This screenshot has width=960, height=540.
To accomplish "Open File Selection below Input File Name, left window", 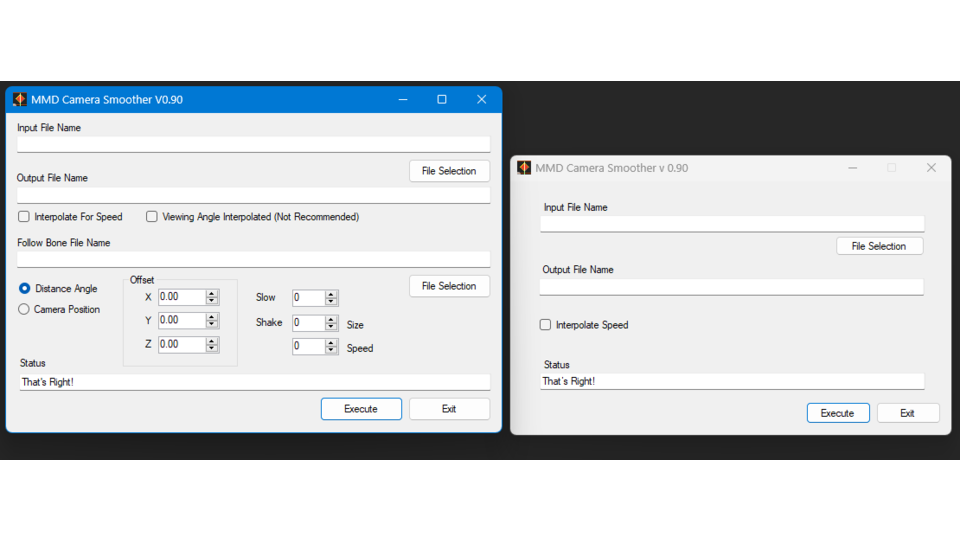I will (449, 171).
